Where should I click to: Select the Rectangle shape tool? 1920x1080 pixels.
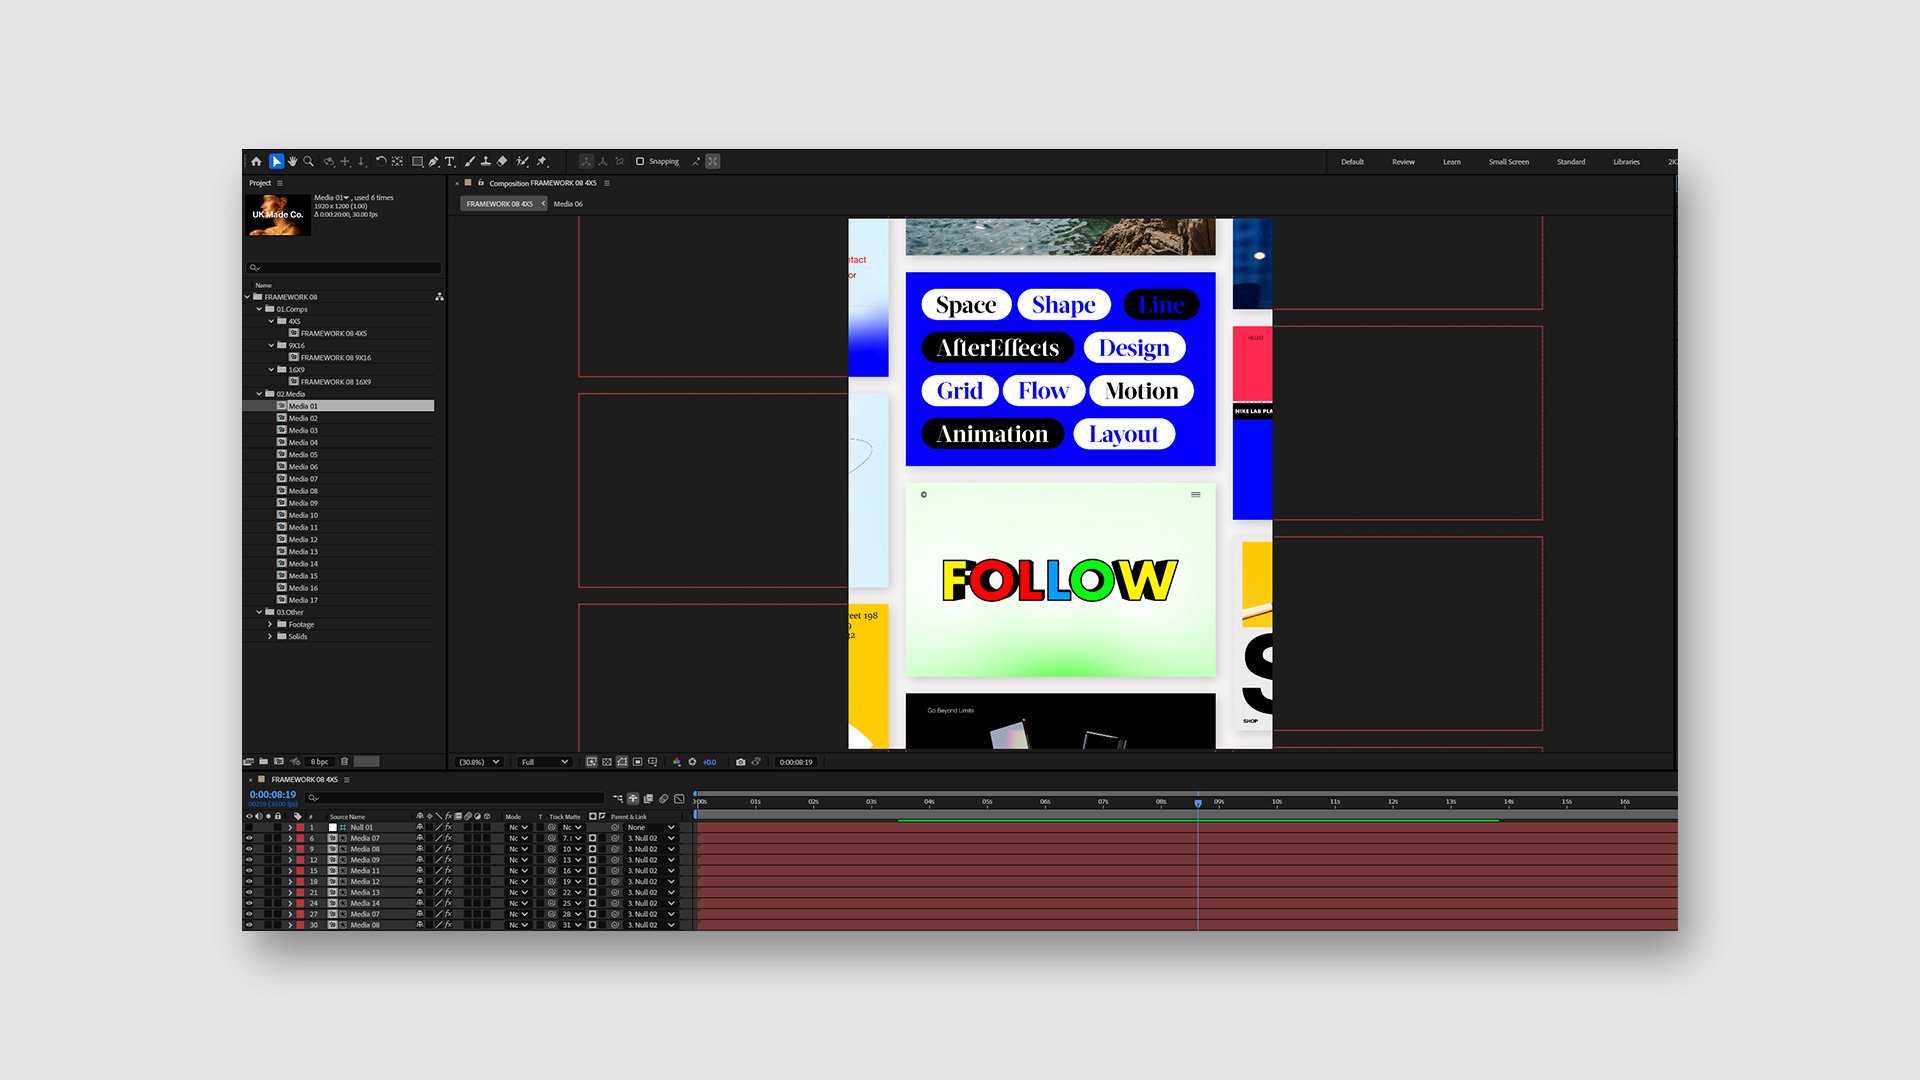417,161
